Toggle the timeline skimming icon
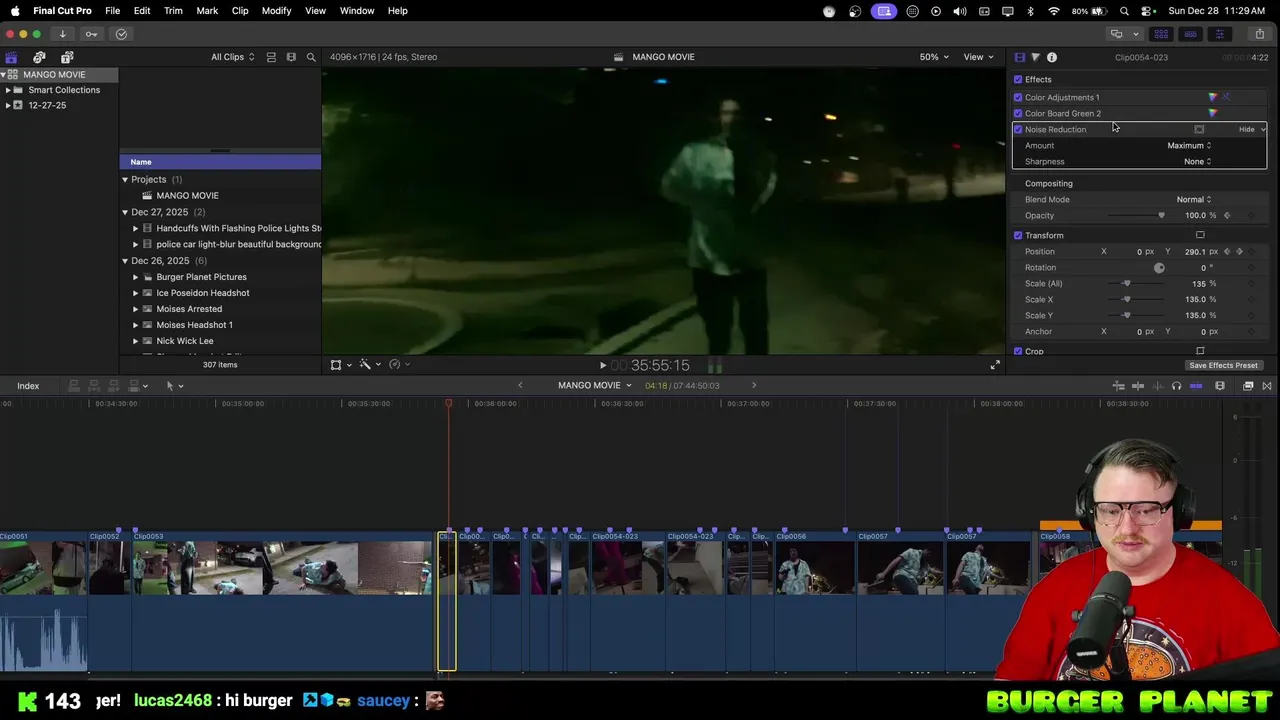This screenshot has width=1280, height=720. click(1138, 386)
